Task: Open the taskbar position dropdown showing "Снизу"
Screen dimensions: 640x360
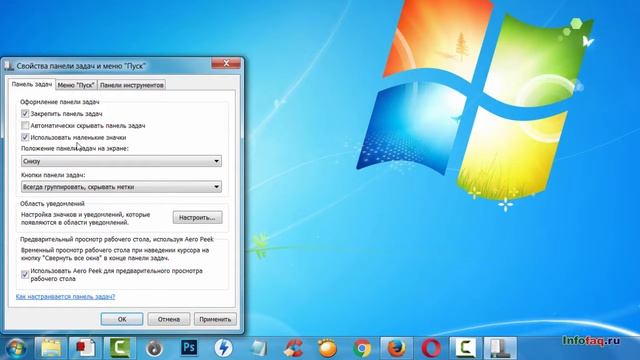Action: click(x=121, y=161)
